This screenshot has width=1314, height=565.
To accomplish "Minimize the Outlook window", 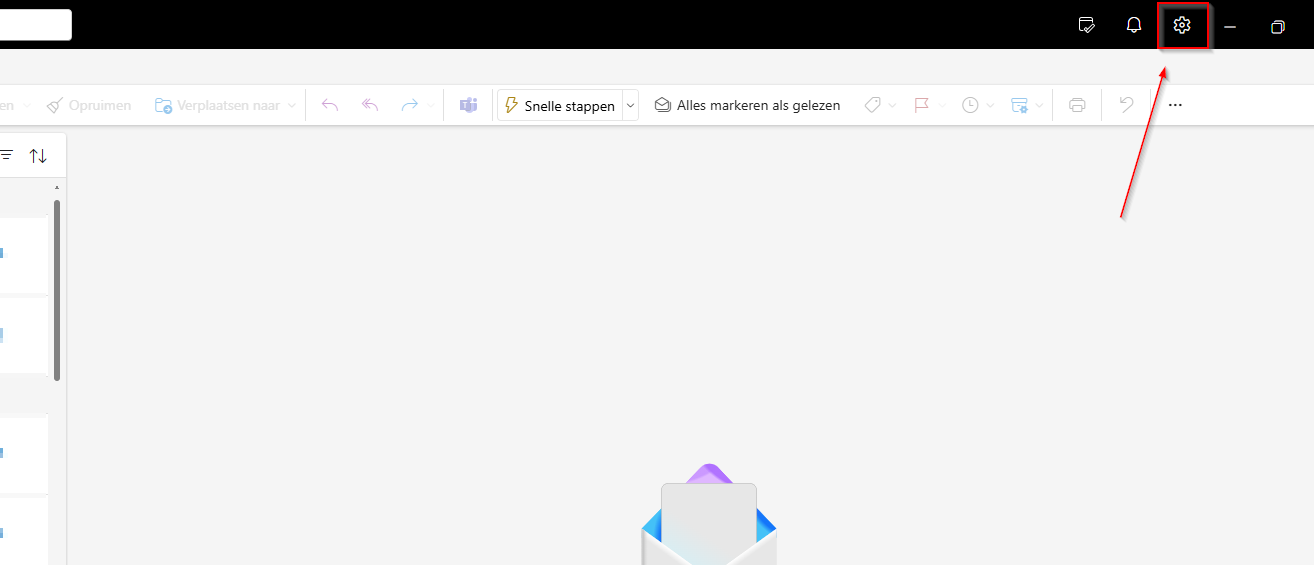I will point(1230,27).
